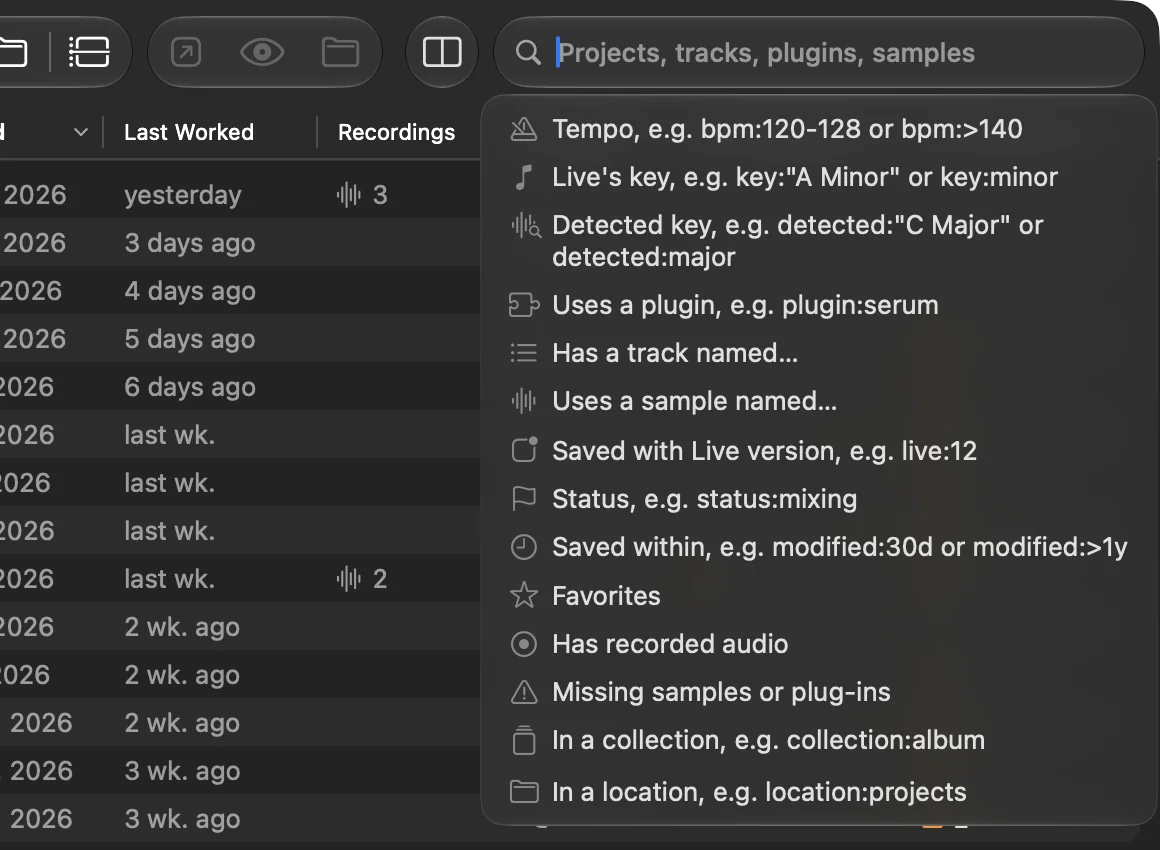Viewport: 1160px width, 850px height.
Task: Choose the Uses a sample named suggestion
Action: [x=818, y=402]
